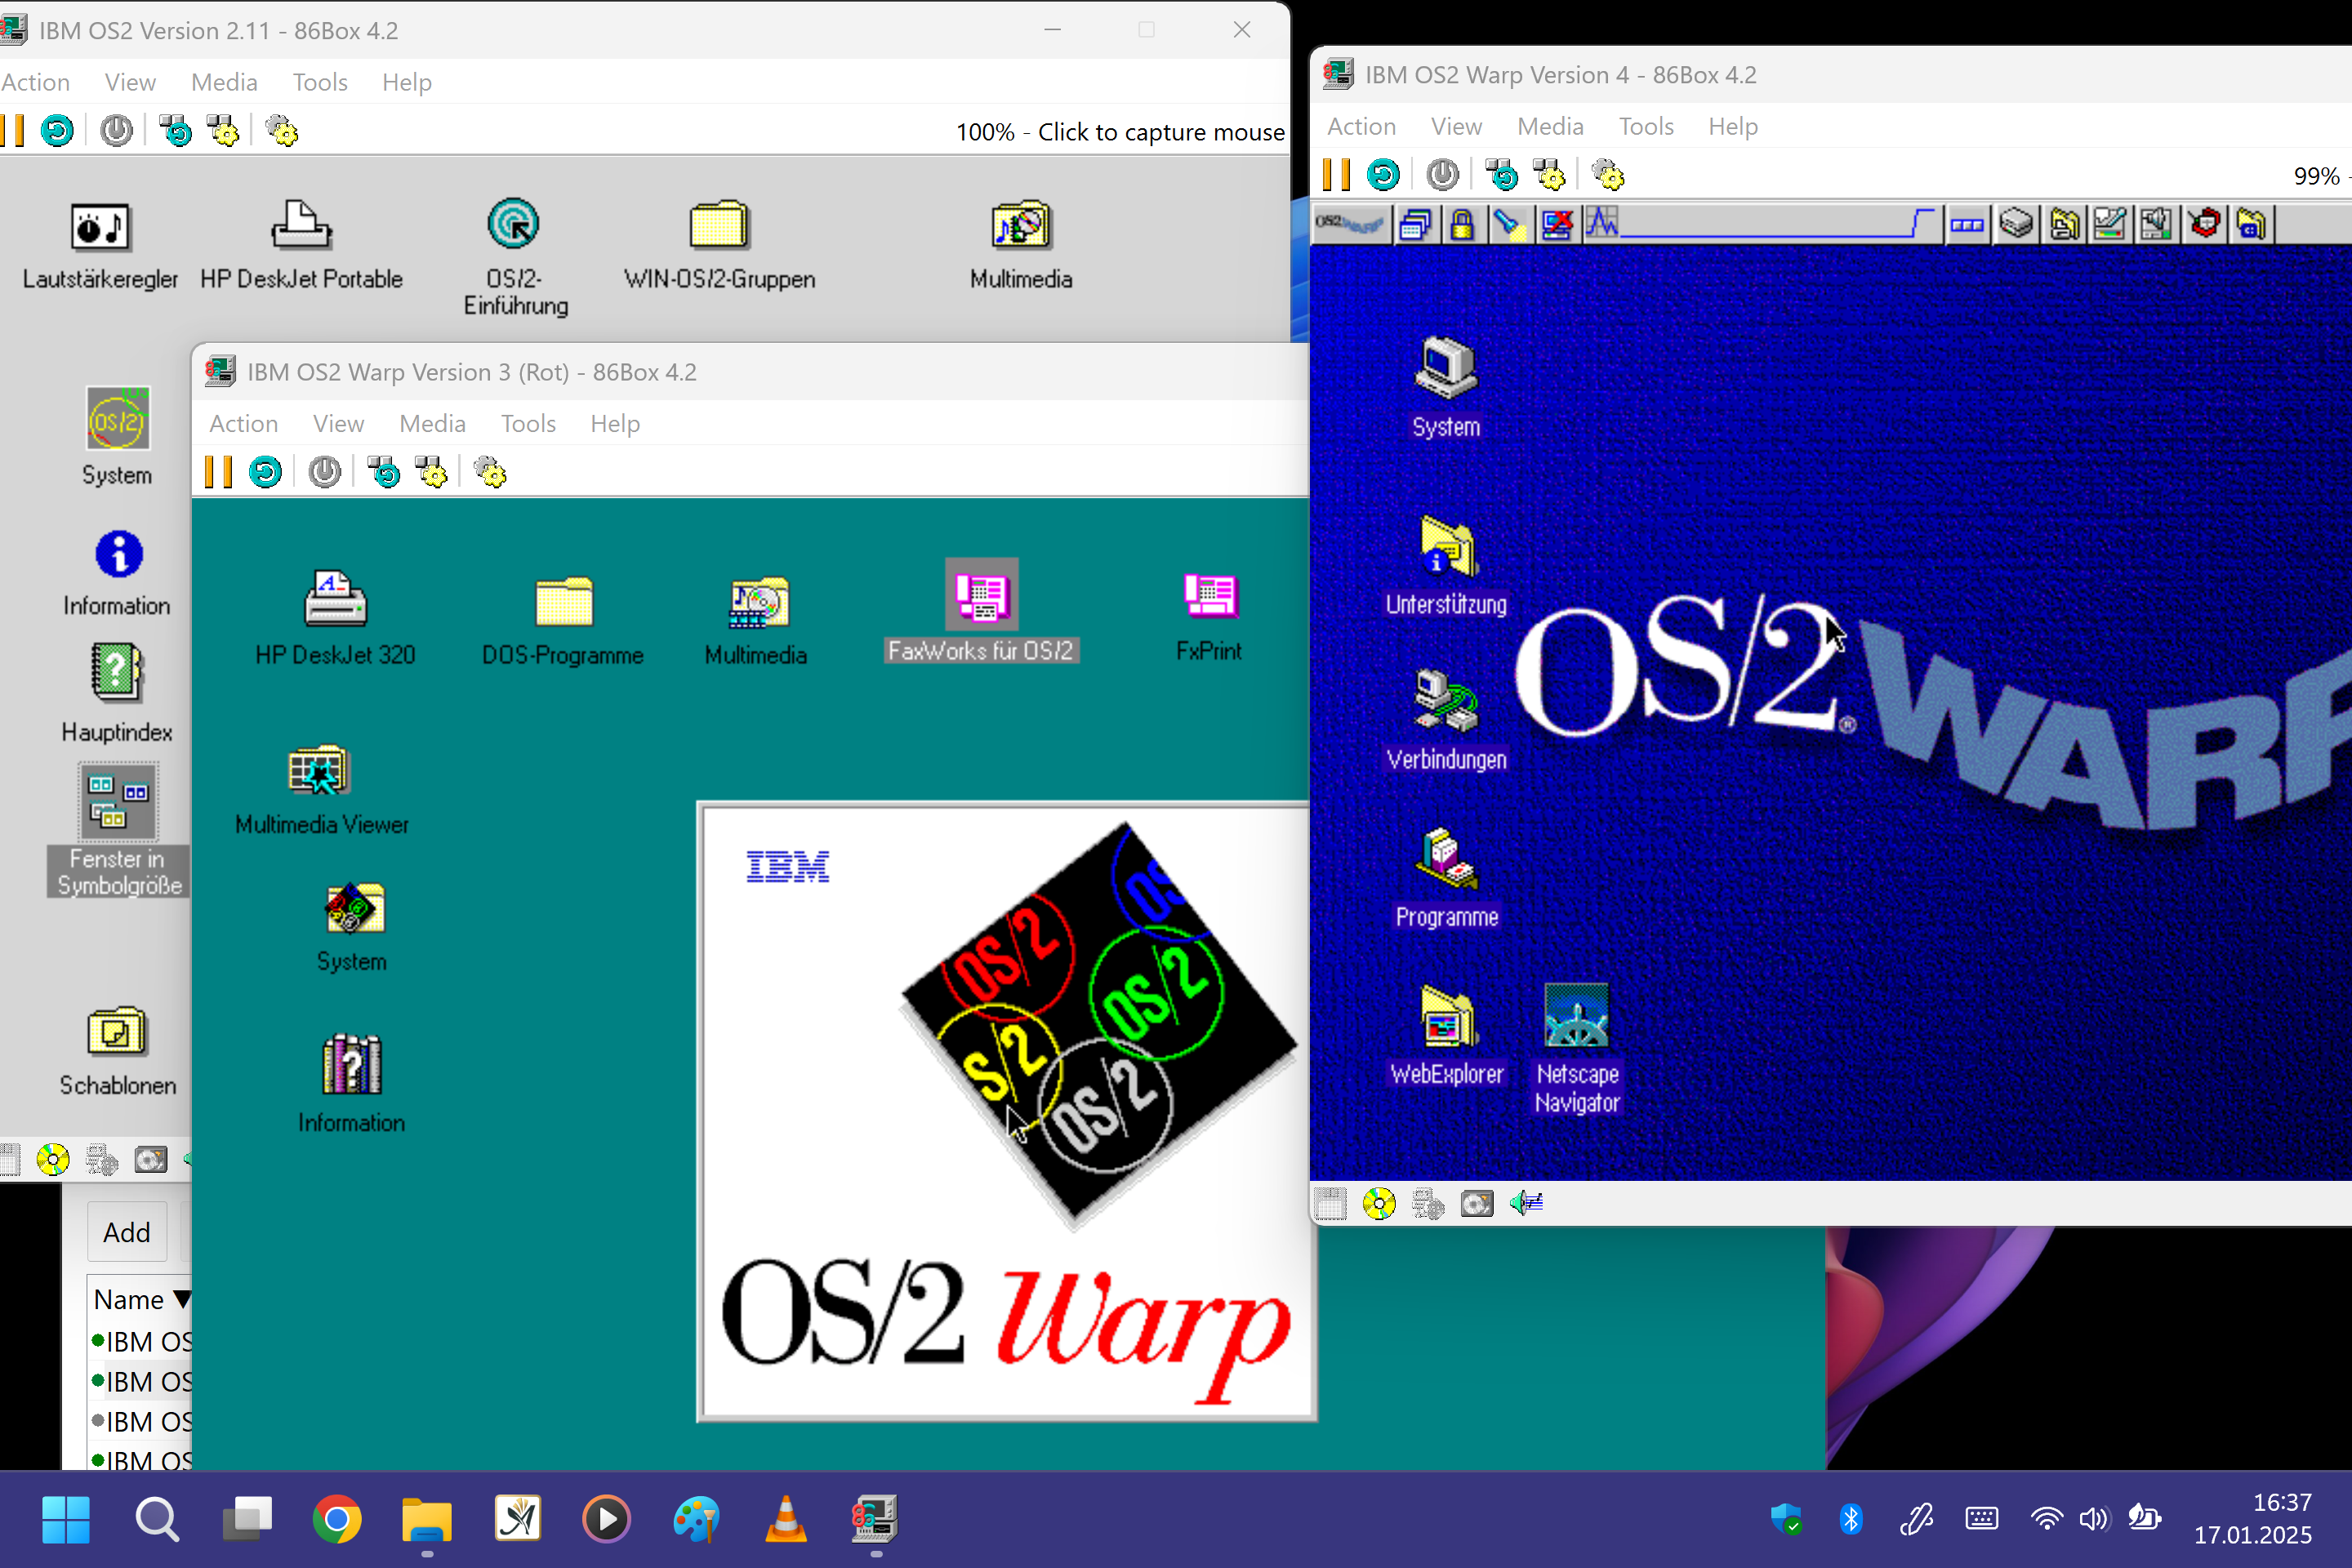Open the Programme icon in Warp 4
Screen dimensions: 2352x1568
point(1446,877)
